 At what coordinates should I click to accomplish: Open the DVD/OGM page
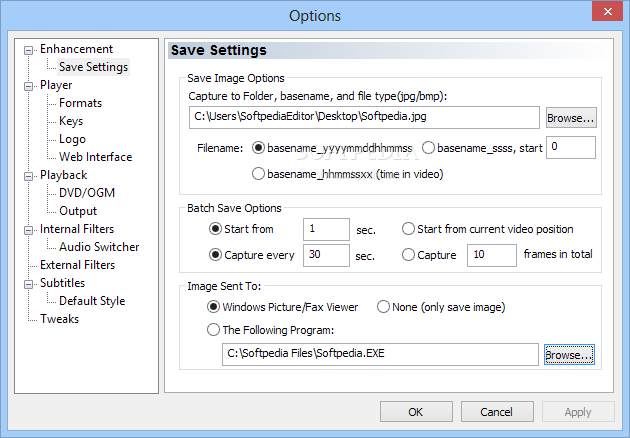(87, 193)
